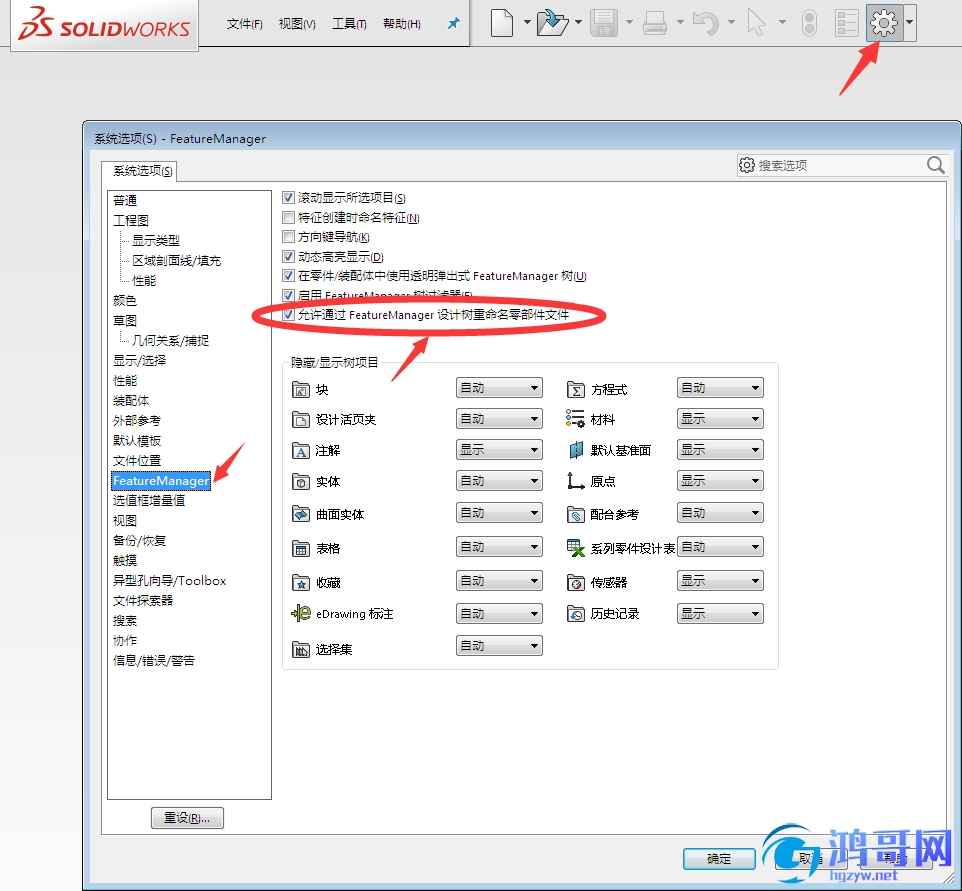
Task: Open the 视图(V) menu
Action: pos(297,24)
